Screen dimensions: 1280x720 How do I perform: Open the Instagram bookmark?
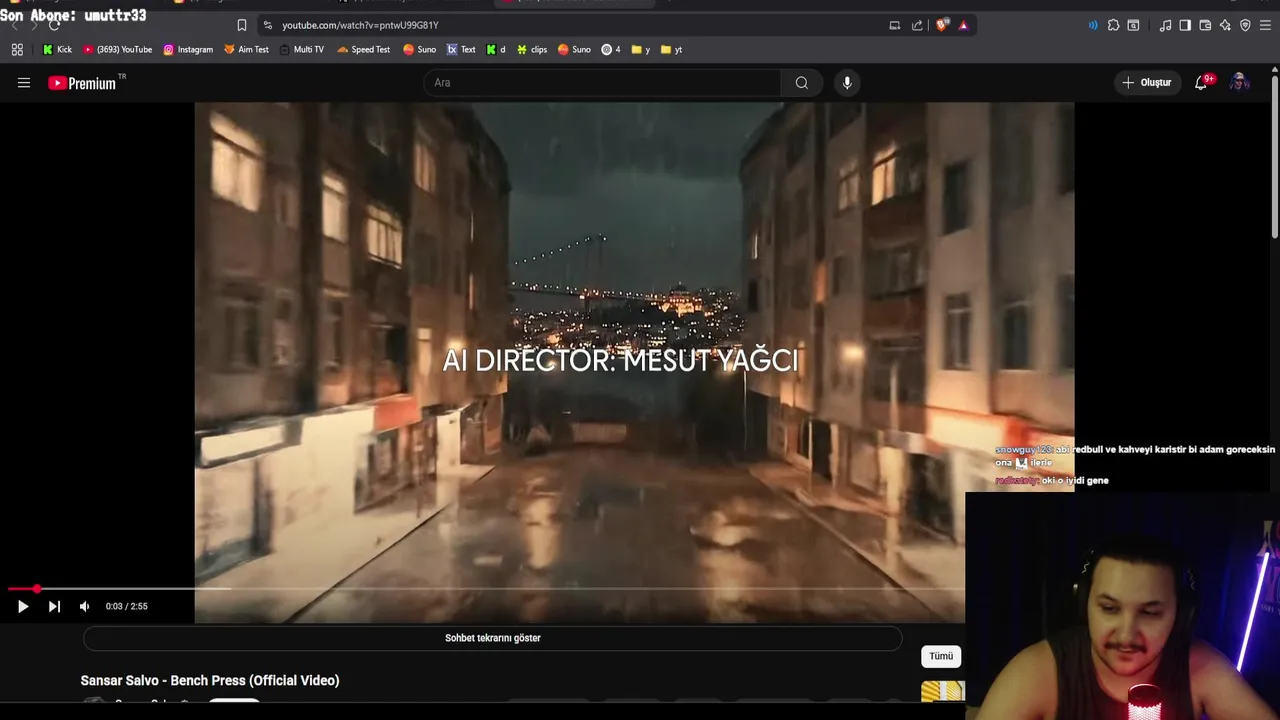[x=188, y=49]
